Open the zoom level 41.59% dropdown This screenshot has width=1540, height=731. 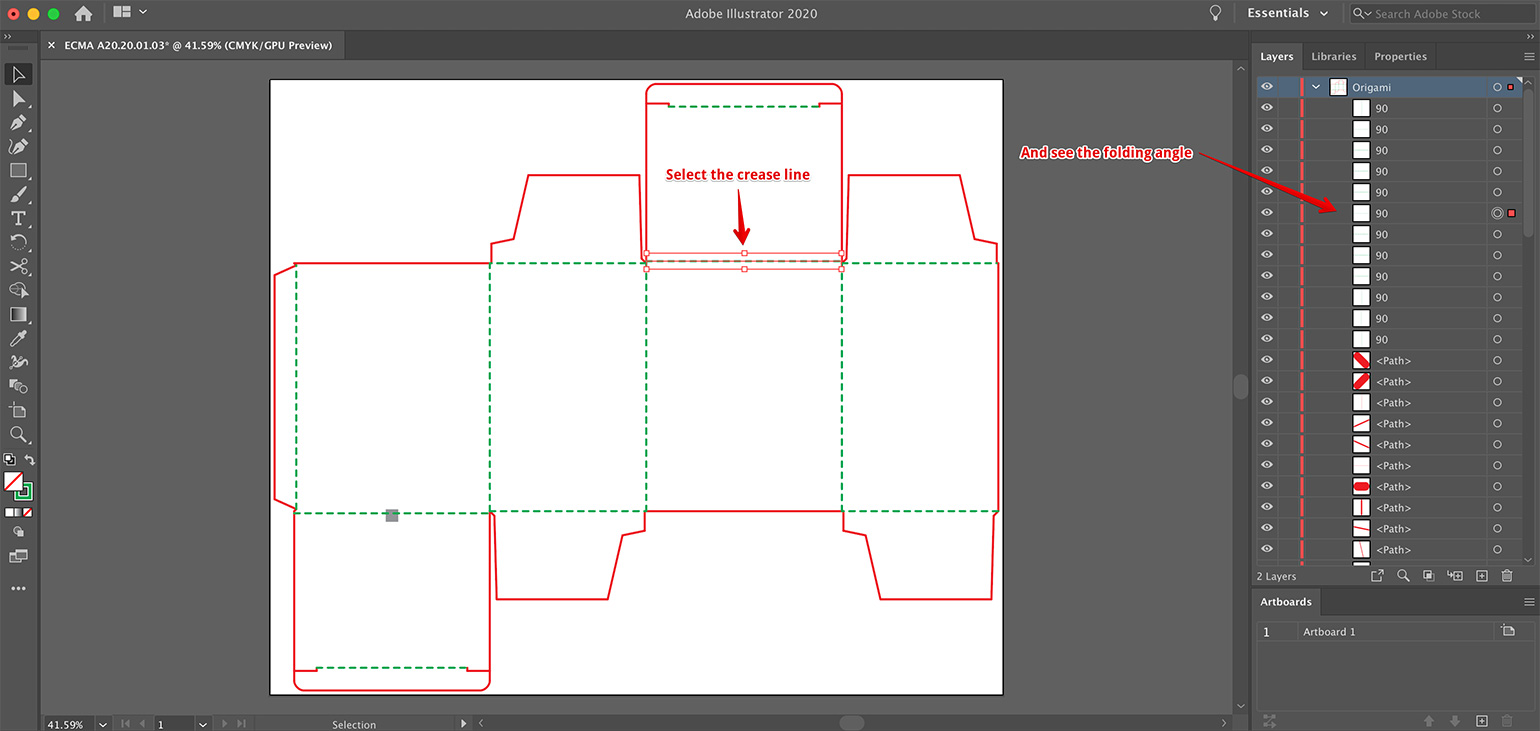coord(103,724)
